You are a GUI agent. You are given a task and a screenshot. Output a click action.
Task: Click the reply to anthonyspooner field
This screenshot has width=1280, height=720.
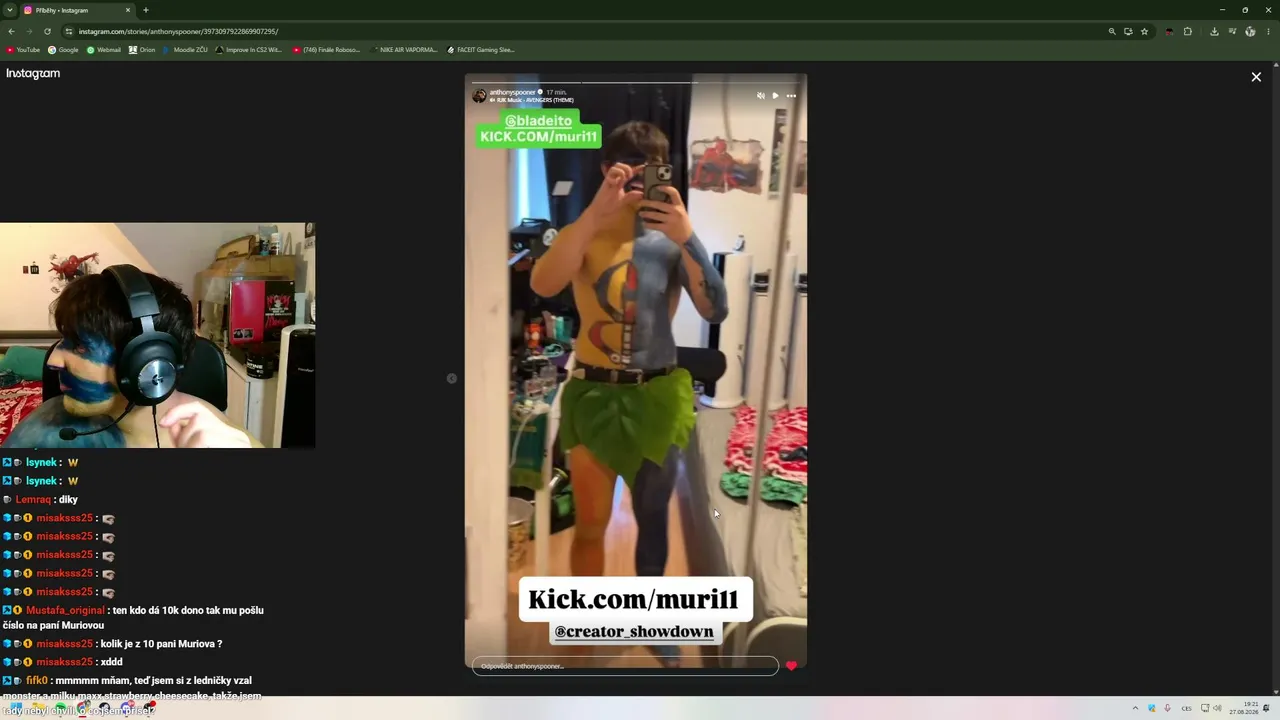tap(625, 666)
